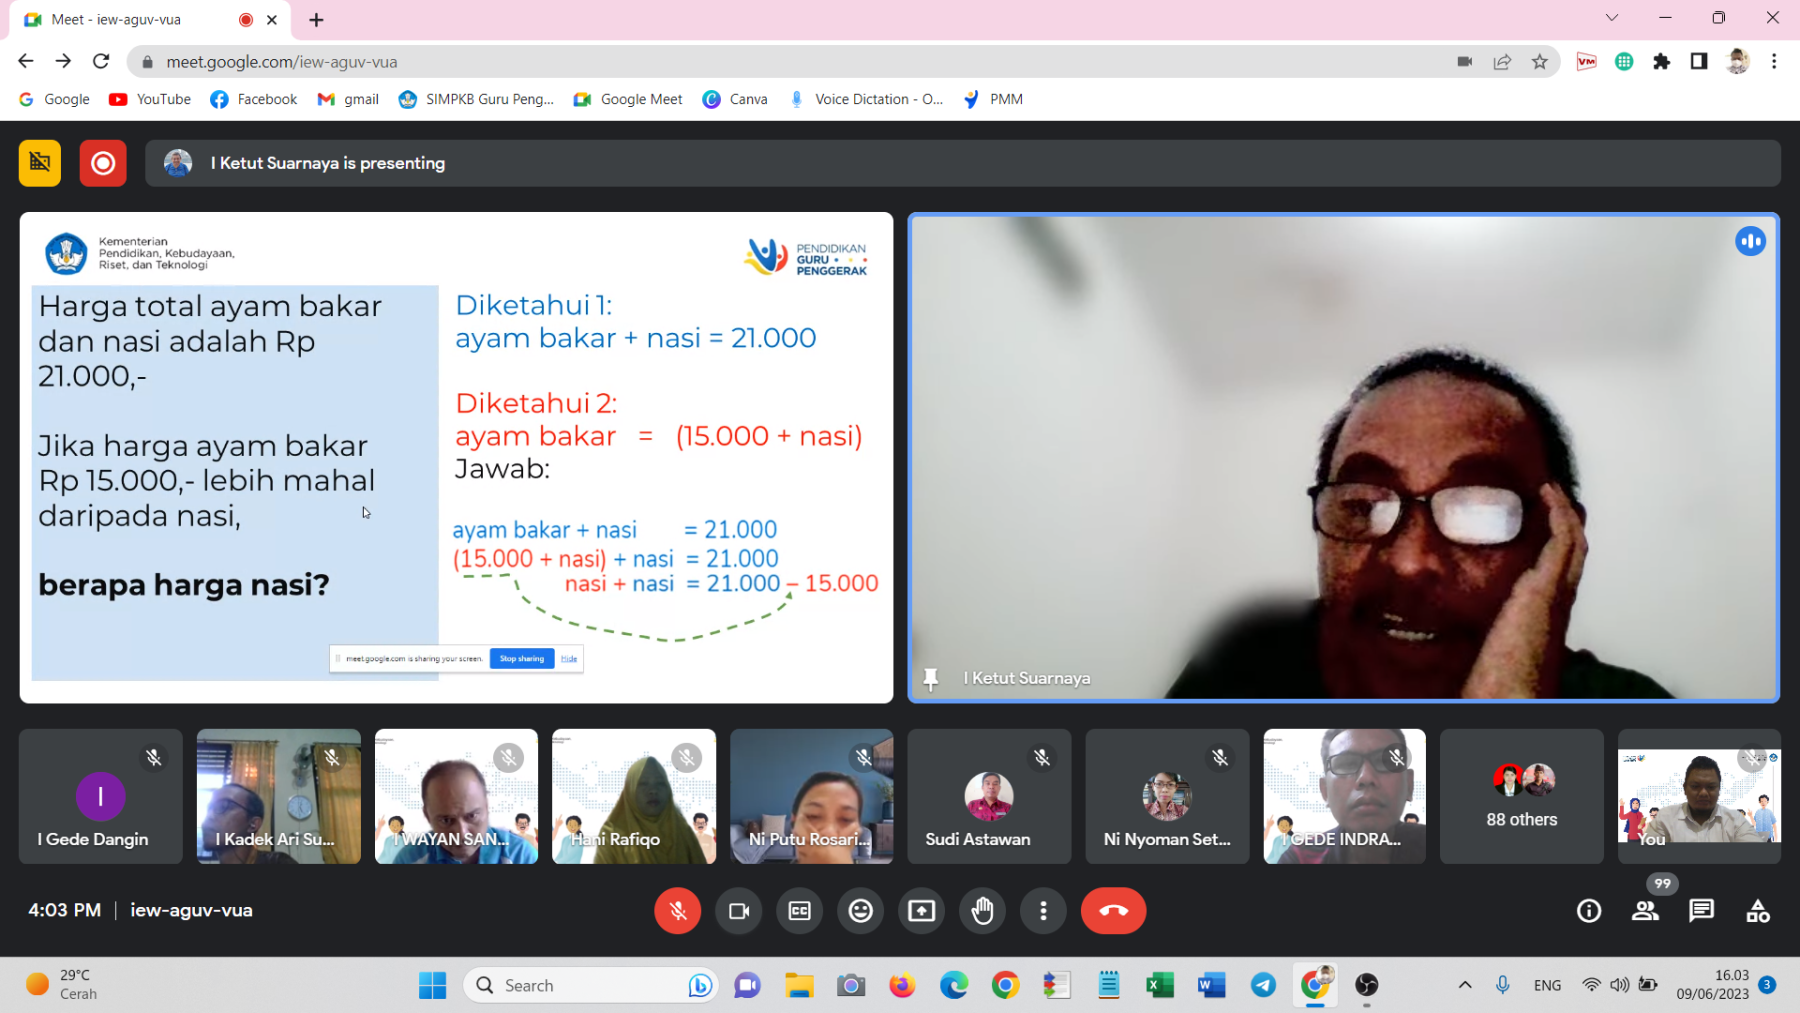The width and height of the screenshot is (1800, 1013).
Task: Open more options three-dot menu
Action: coord(1043,911)
